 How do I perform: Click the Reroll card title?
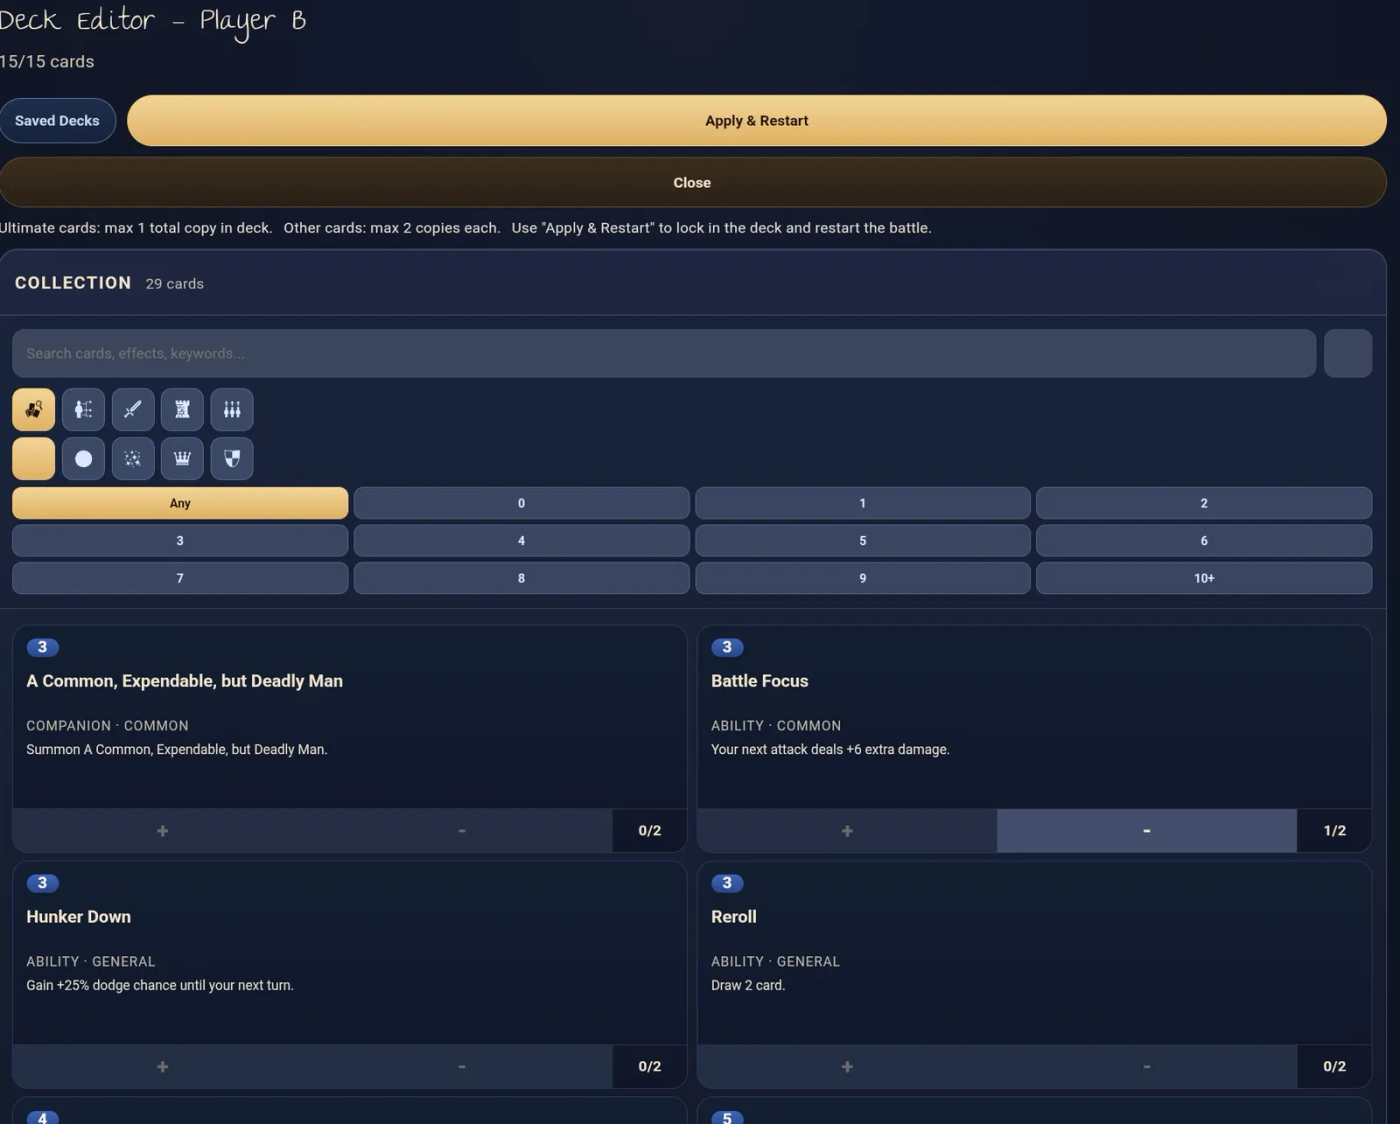pyautogui.click(x=734, y=917)
